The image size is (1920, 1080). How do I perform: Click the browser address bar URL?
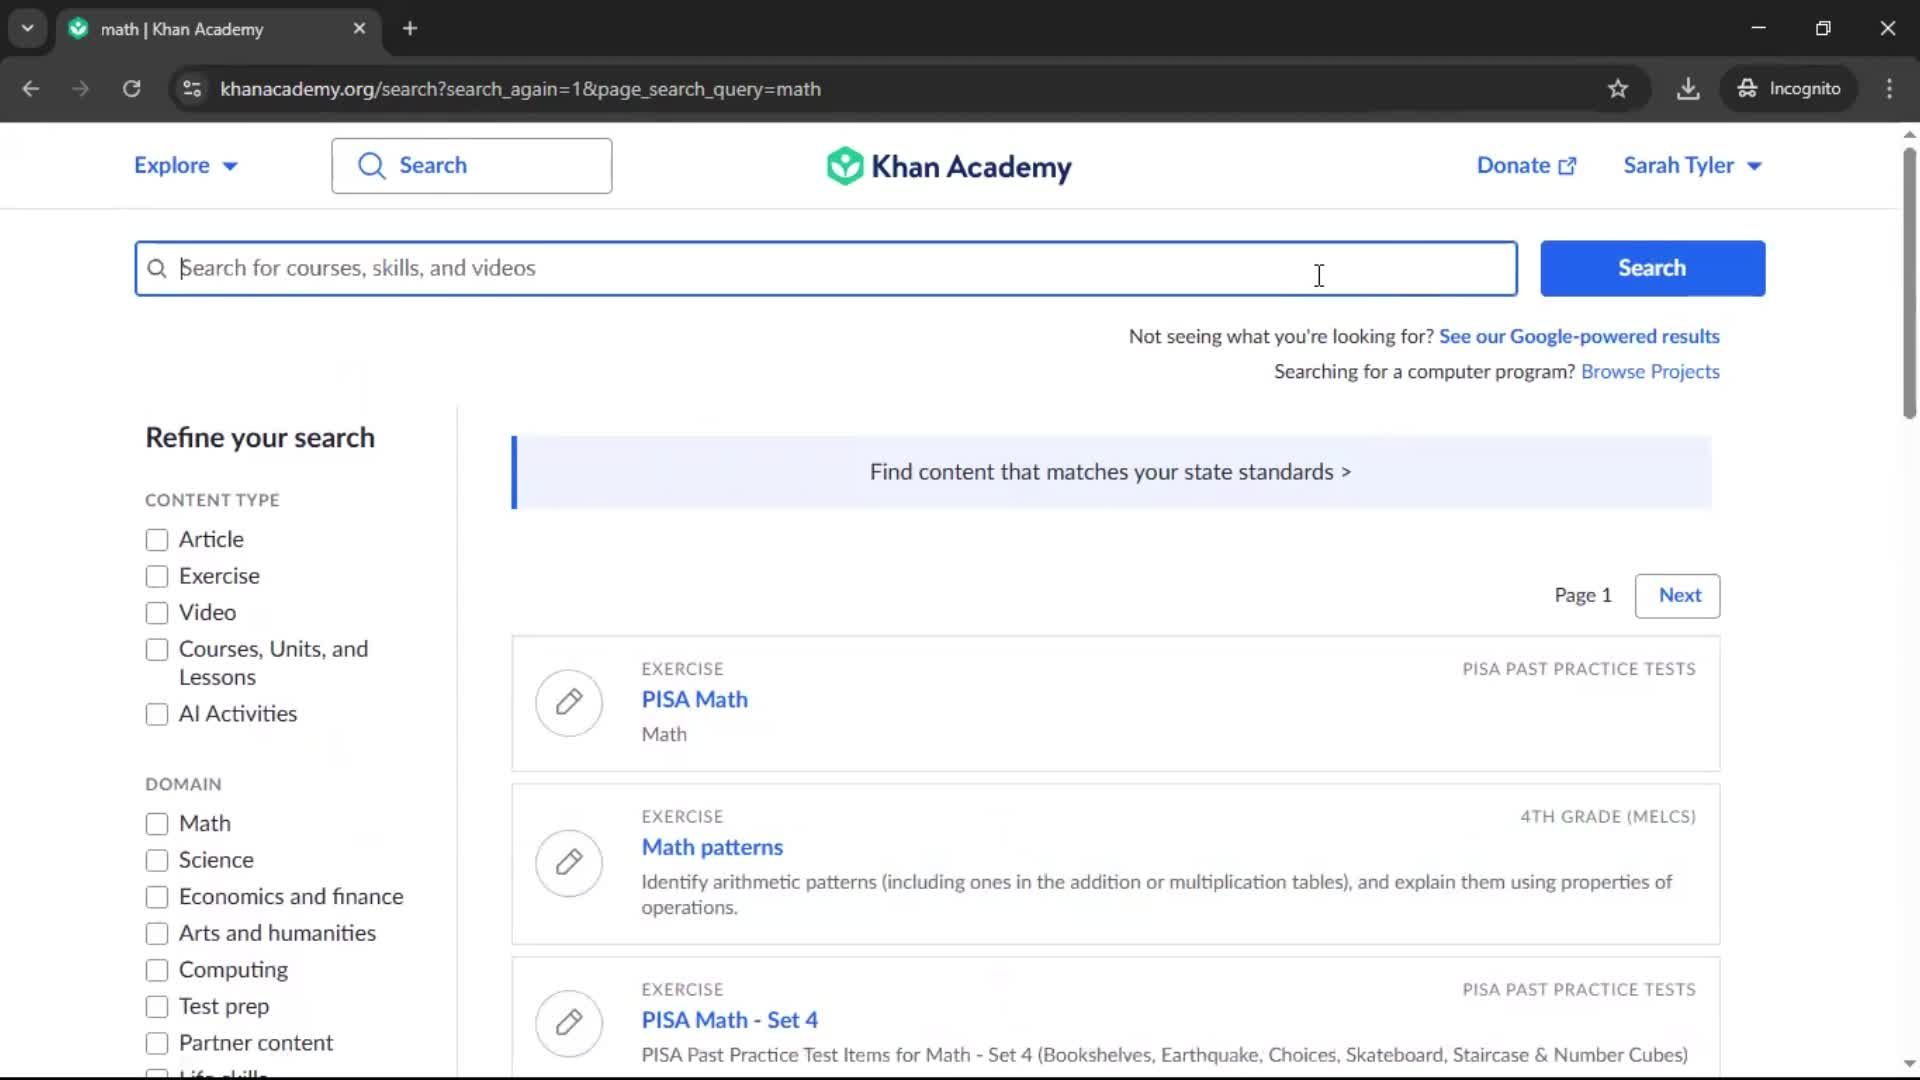click(x=520, y=89)
